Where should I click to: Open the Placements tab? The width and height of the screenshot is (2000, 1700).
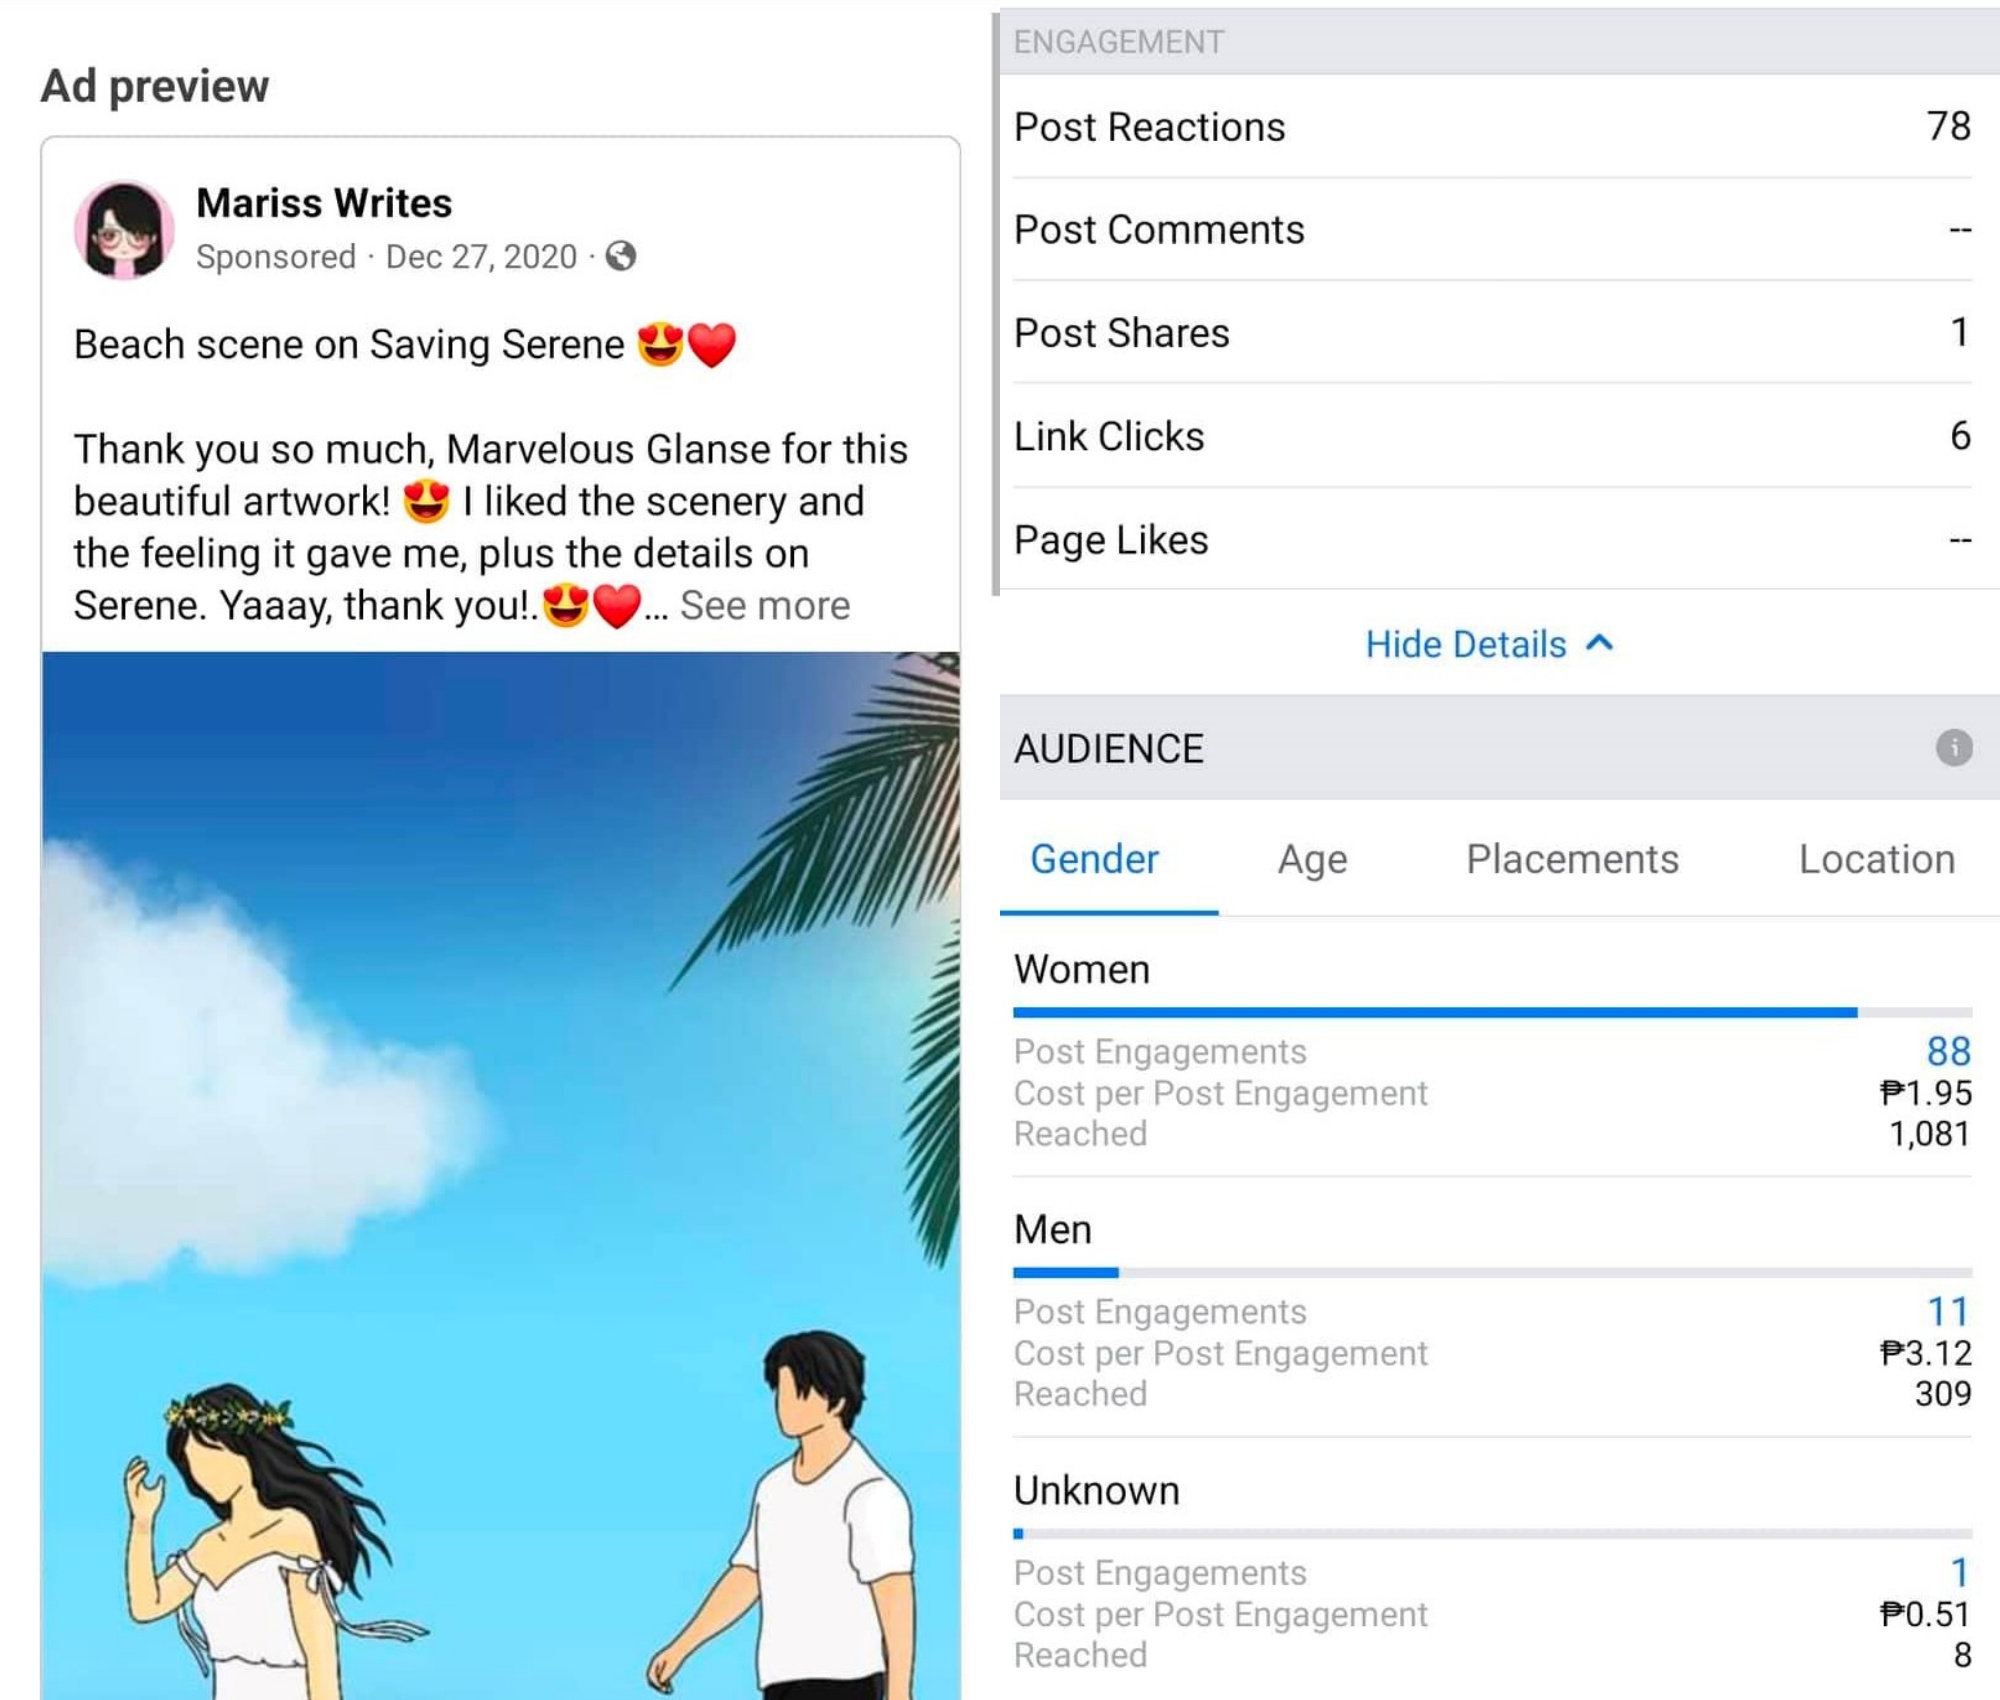coord(1572,859)
